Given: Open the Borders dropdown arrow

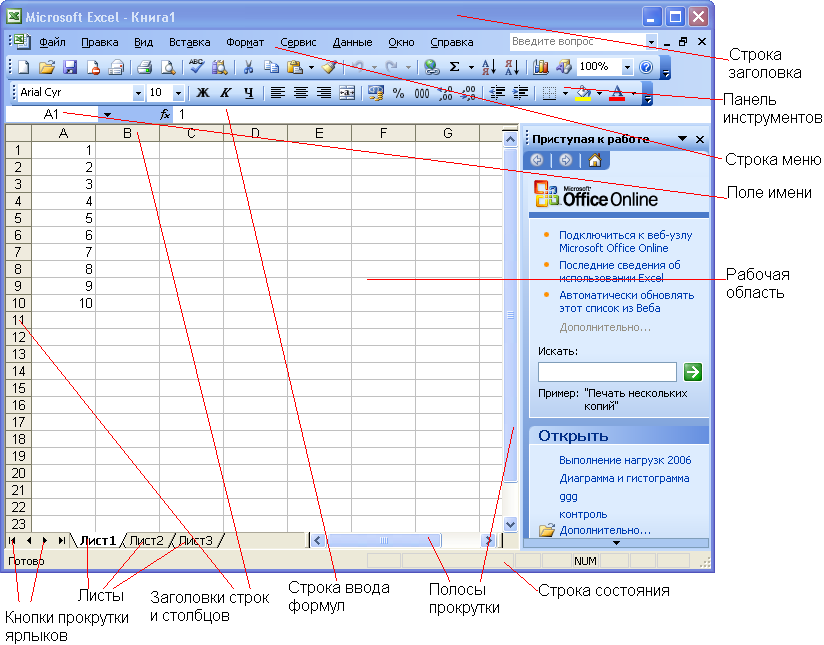Looking at the screenshot, I should pos(565,94).
